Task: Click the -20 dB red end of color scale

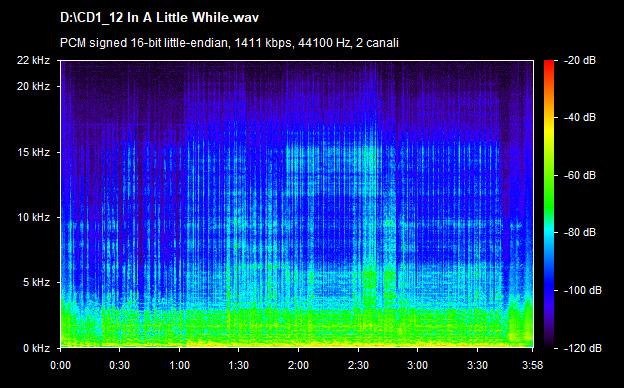Action: [x=549, y=62]
